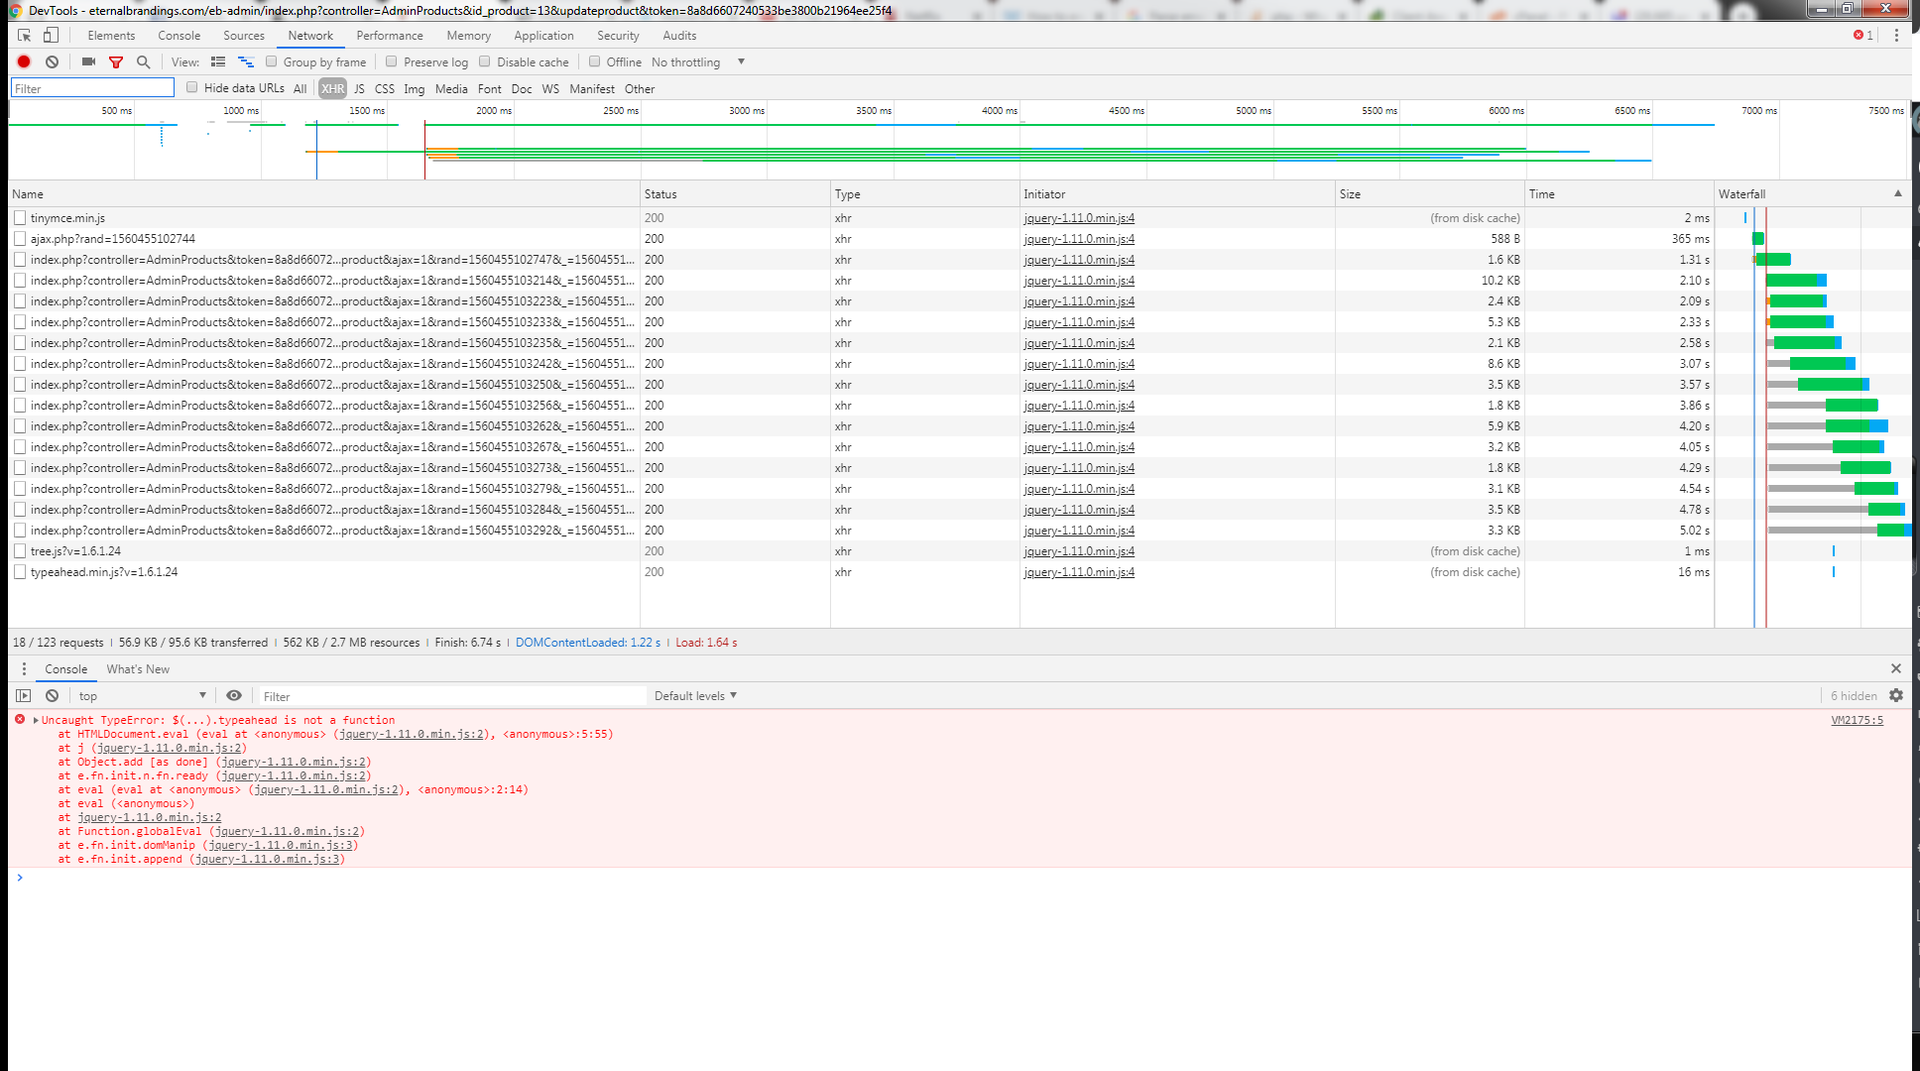The image size is (1920, 1071).
Task: Toggle the network filter funnel icon
Action: tap(116, 62)
